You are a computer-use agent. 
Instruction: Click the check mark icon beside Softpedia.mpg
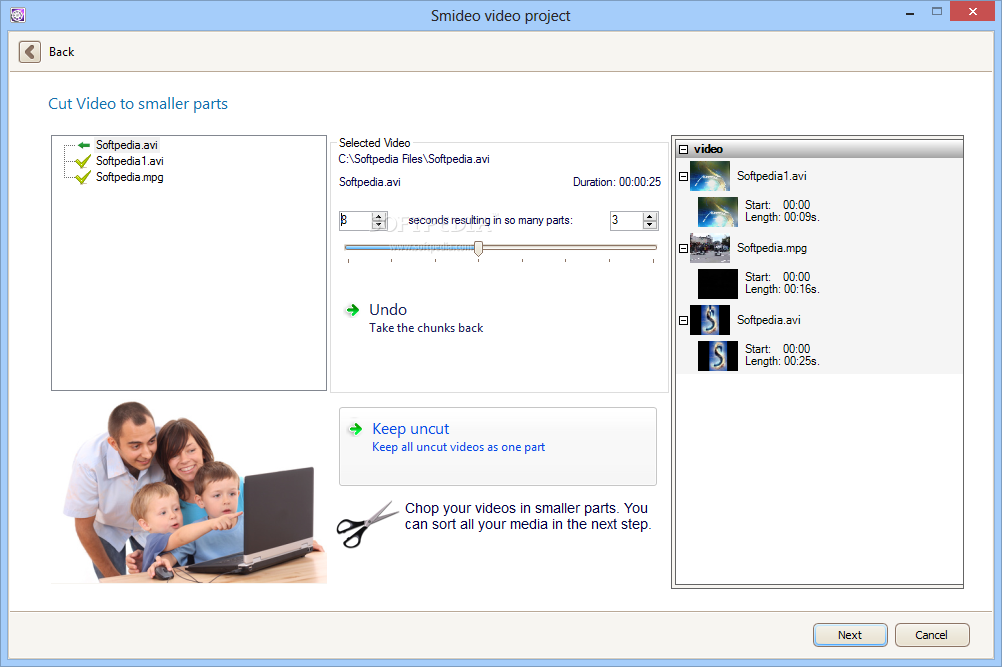click(83, 177)
